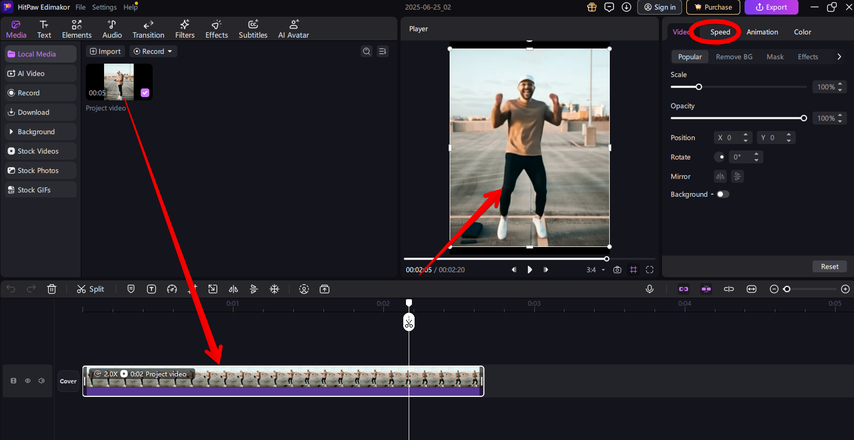Click the Sign in button
Image resolution: width=854 pixels, height=440 pixels.
coord(660,7)
